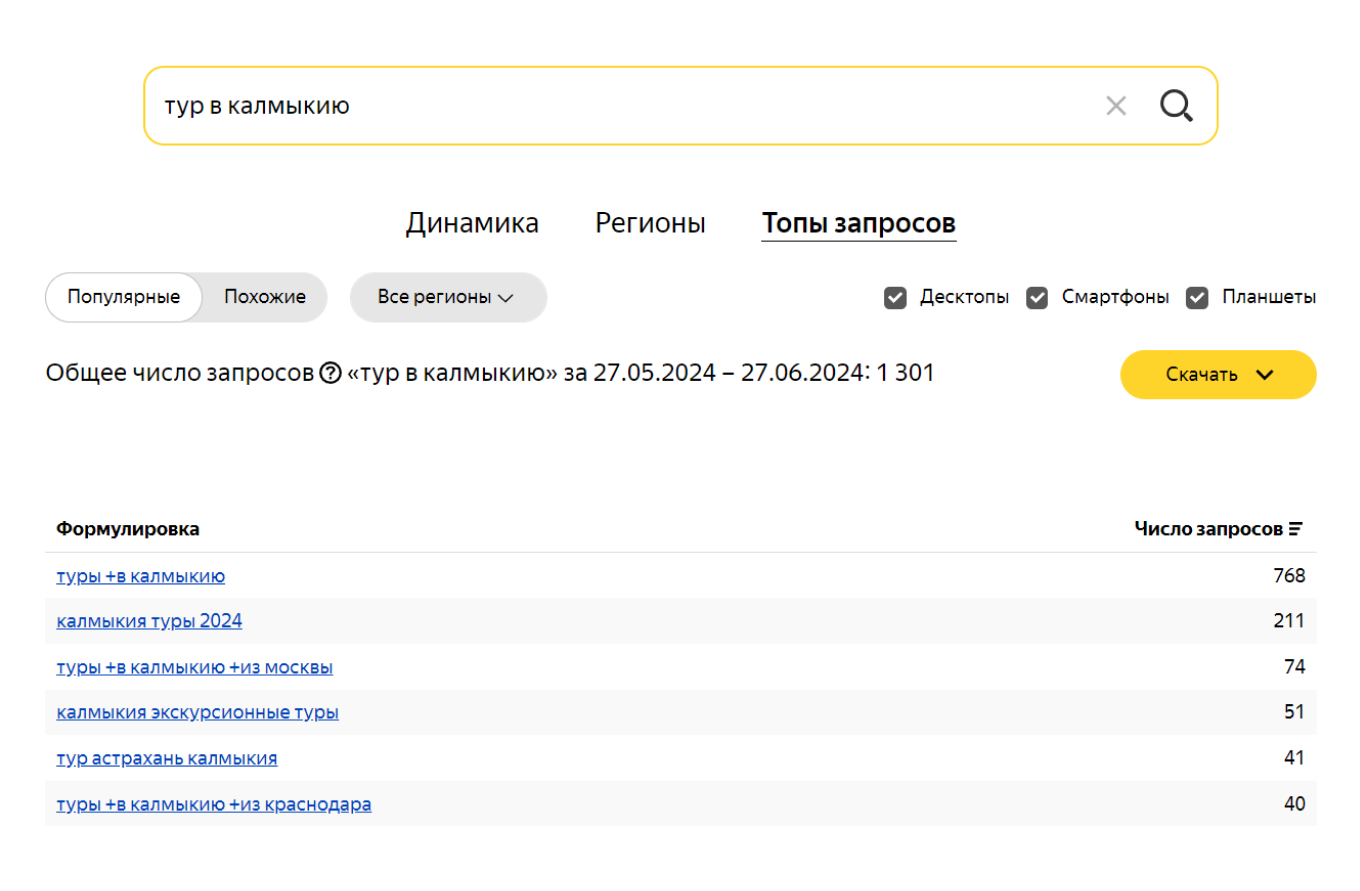Open the link туры +в калмыкию +из москвы
Image resolution: width=1360 pixels, height=891 pixels.
[x=195, y=667]
